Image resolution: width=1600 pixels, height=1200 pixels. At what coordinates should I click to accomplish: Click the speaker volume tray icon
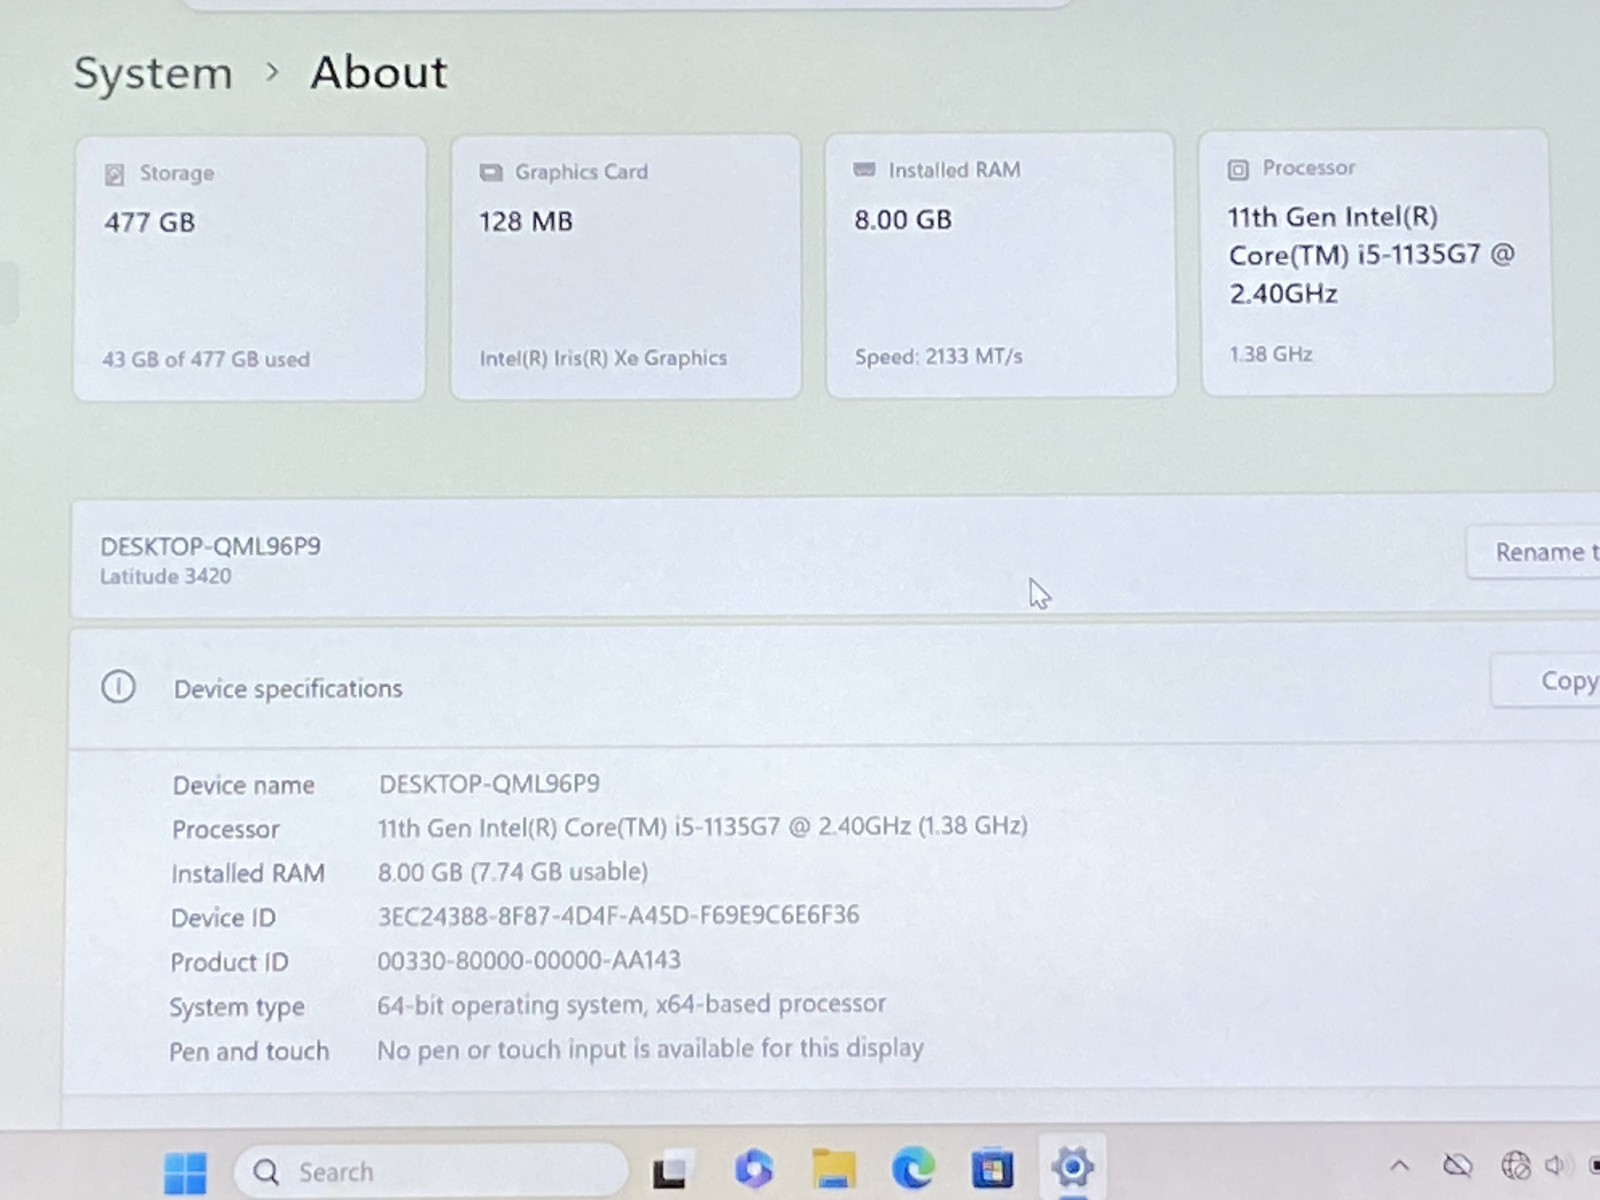[1556, 1165]
